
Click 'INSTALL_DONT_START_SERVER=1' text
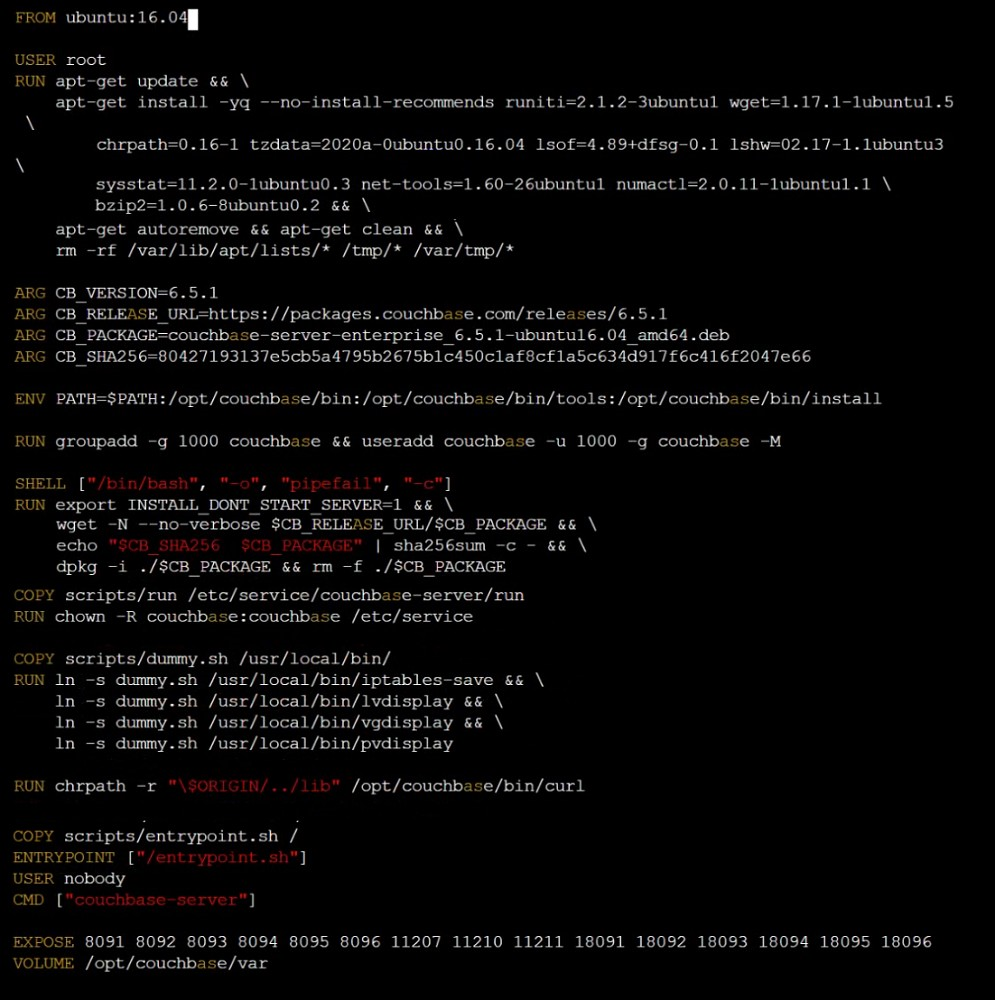click(x=265, y=505)
